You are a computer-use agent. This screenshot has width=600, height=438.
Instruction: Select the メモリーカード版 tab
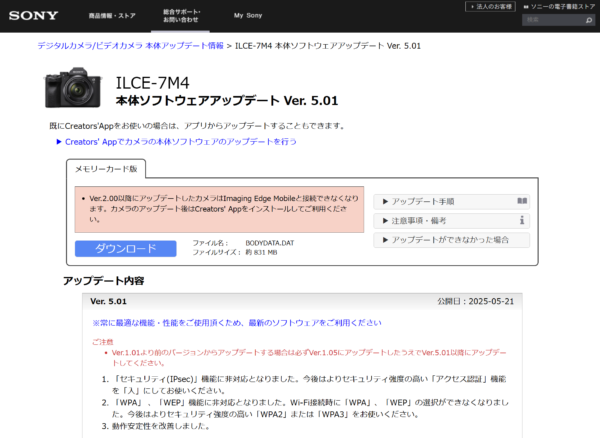[106, 169]
